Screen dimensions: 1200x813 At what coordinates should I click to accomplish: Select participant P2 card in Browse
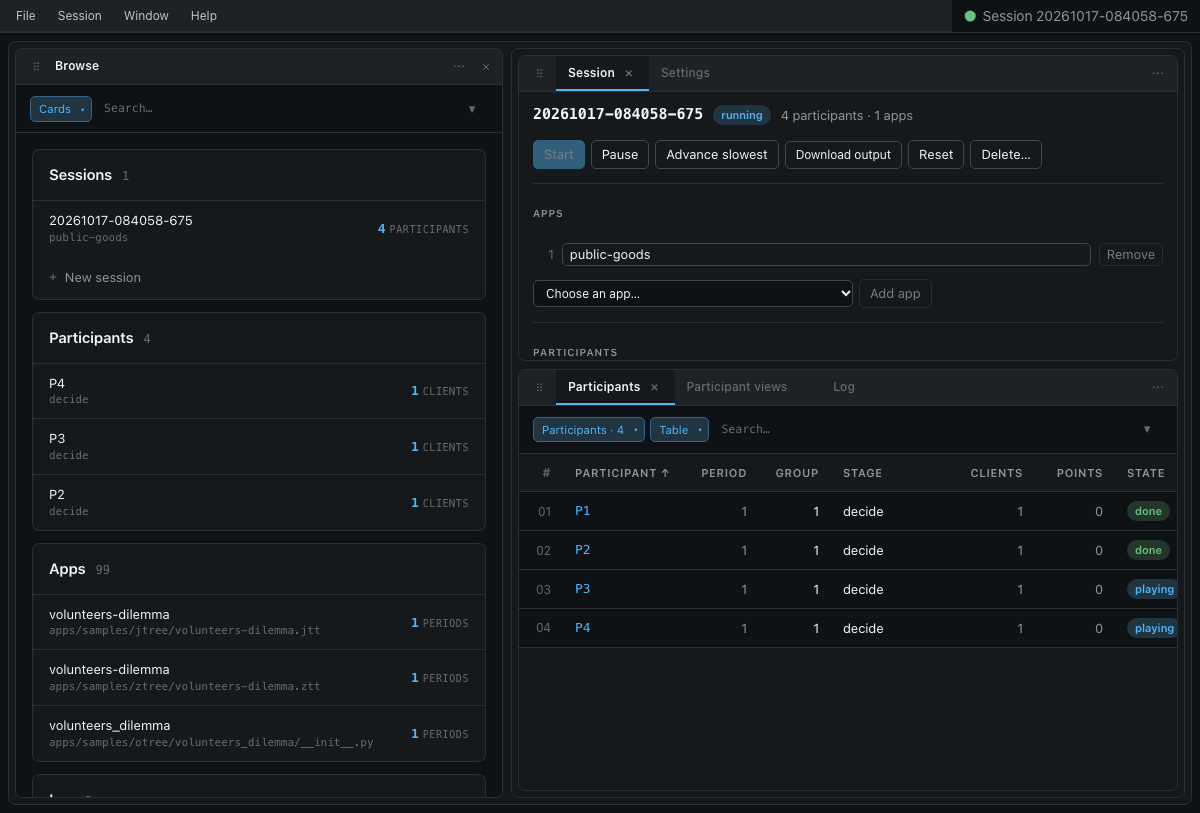259,503
